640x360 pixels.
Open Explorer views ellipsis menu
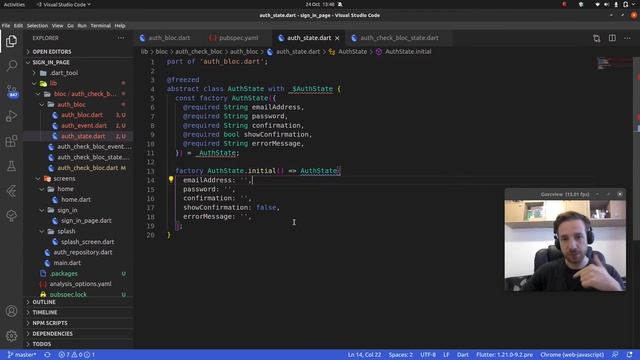(121, 38)
